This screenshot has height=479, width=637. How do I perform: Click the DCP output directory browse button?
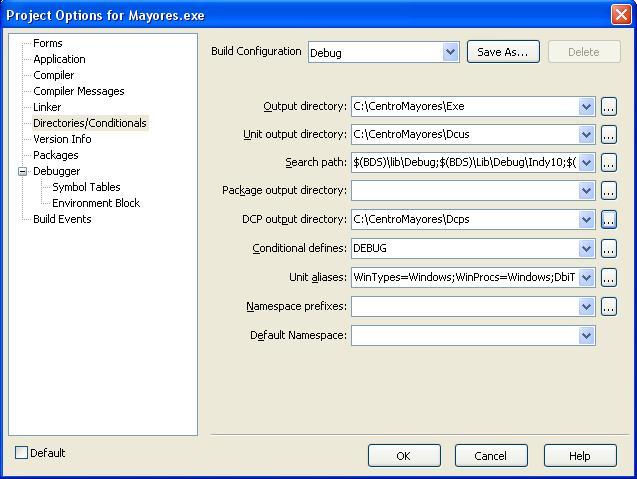tap(608, 219)
